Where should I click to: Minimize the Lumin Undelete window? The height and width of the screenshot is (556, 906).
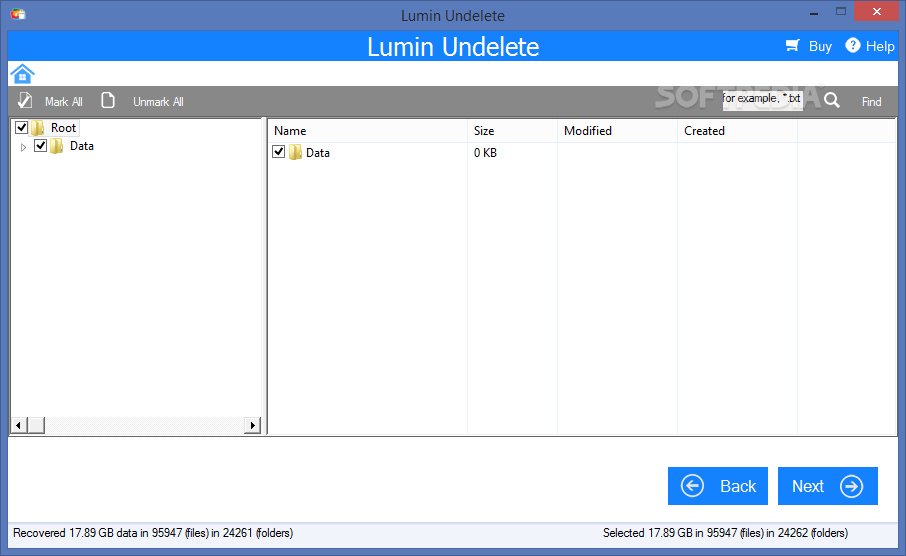pos(814,12)
